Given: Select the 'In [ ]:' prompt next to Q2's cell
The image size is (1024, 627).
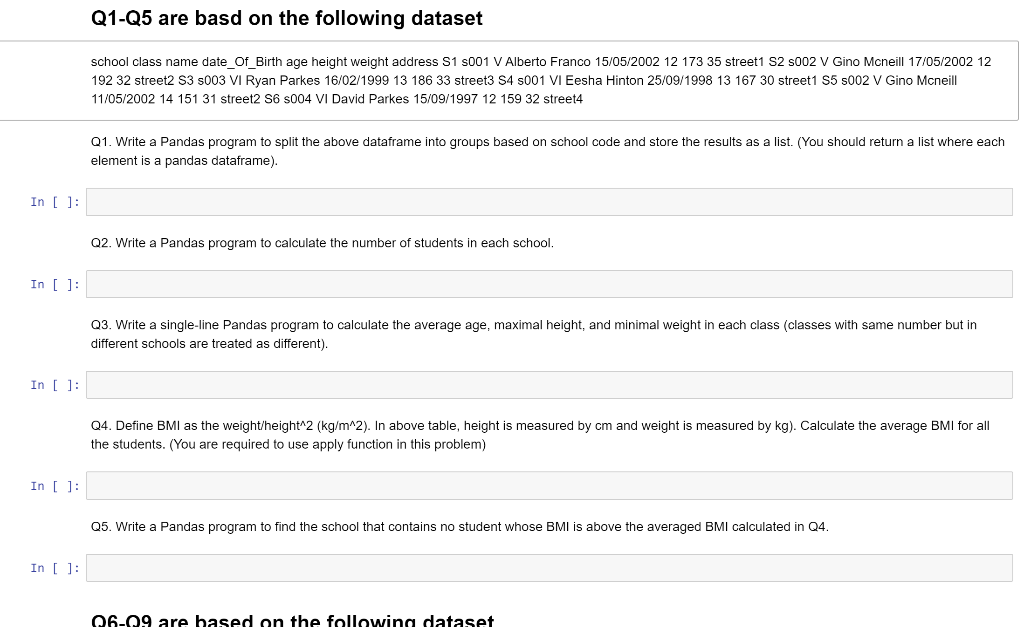Looking at the screenshot, I should click(x=55, y=283).
